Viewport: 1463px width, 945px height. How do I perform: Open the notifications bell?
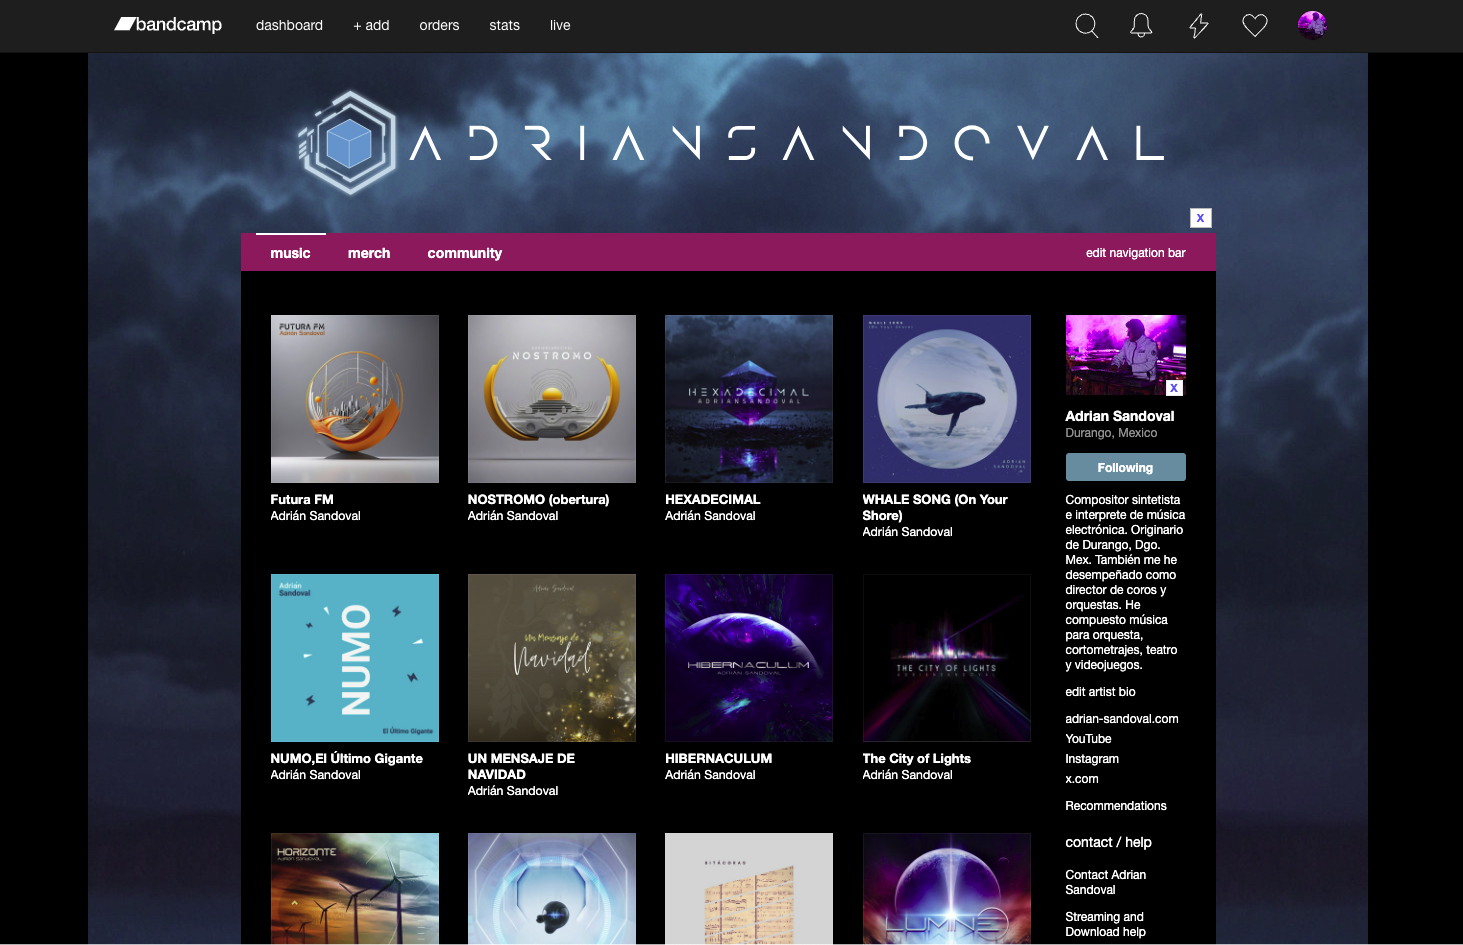click(1141, 26)
